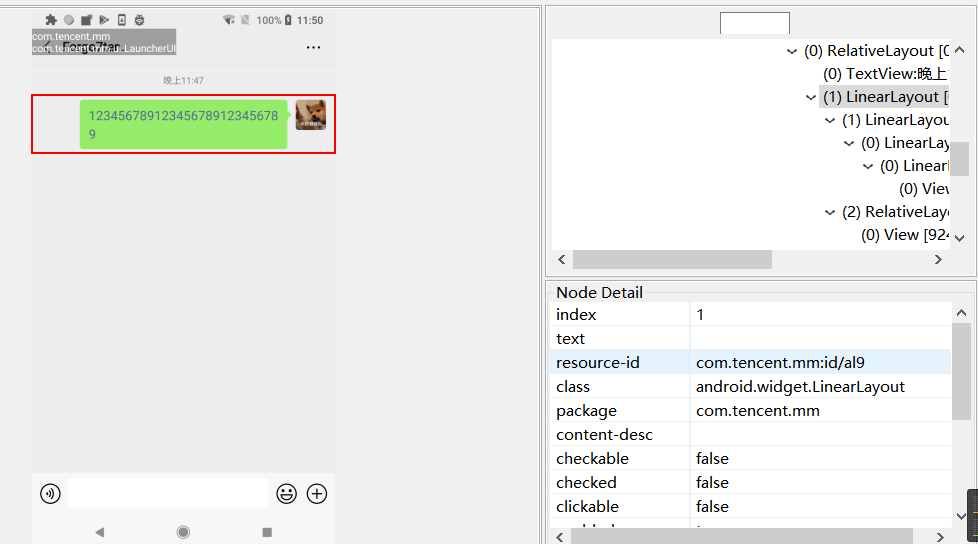This screenshot has width=978, height=544.
Task: Collapse the nested (1) LinearLayout child node
Action: coord(830,120)
